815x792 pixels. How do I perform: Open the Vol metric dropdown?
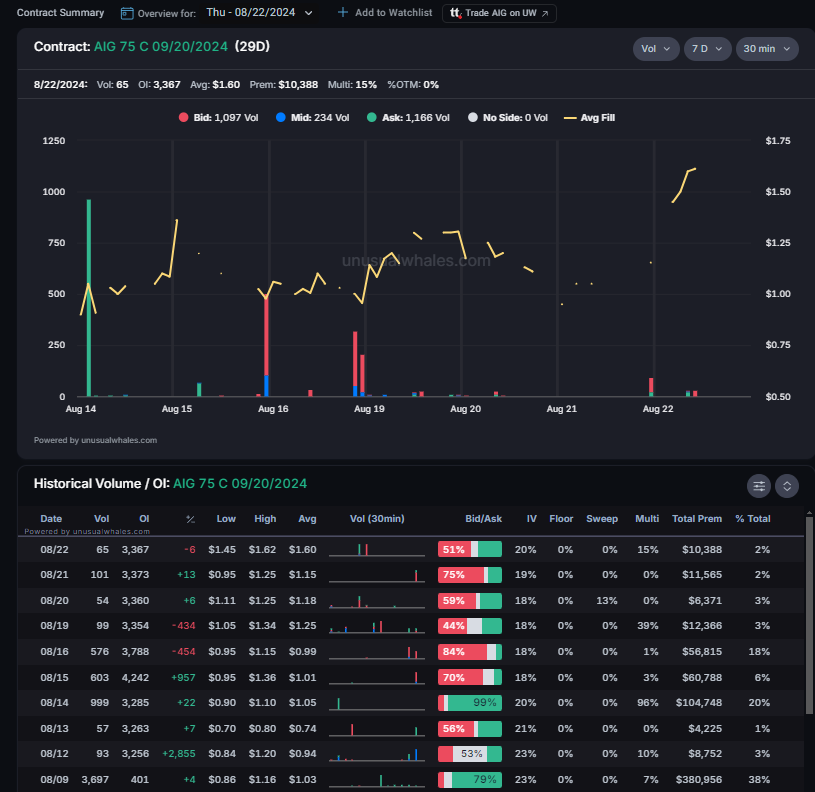656,49
